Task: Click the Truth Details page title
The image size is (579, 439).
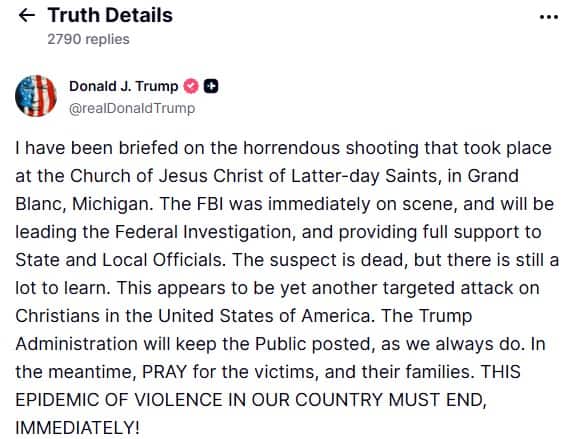Action: pyautogui.click(x=110, y=16)
